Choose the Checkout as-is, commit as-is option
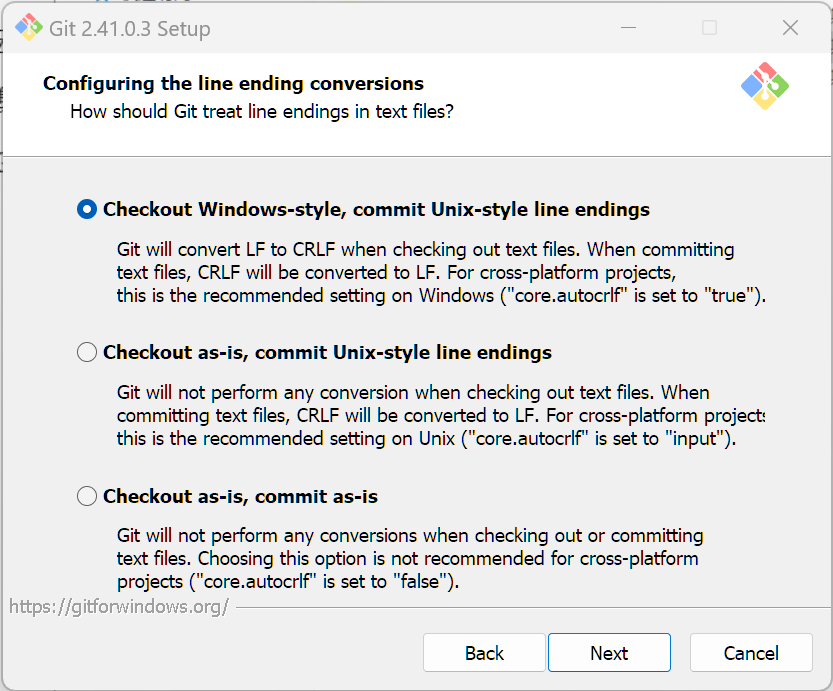833x691 pixels. tap(88, 496)
